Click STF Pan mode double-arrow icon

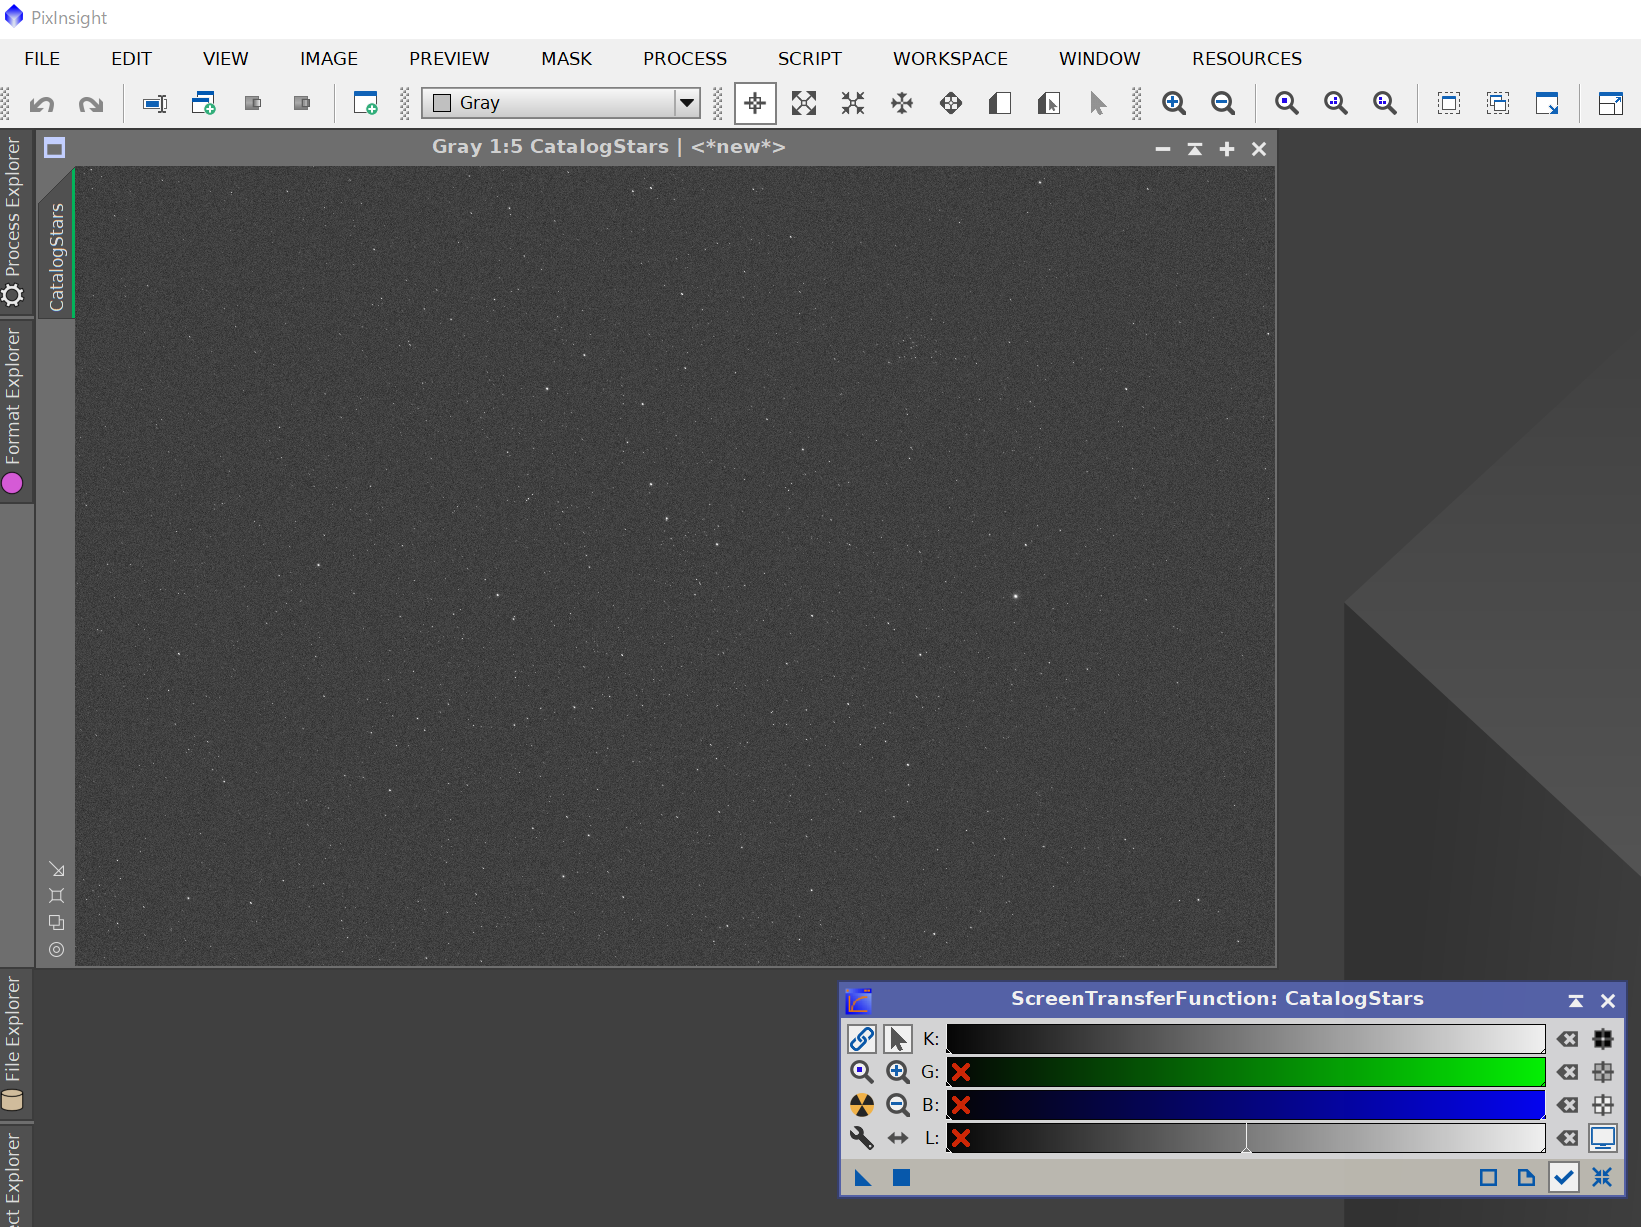[898, 1138]
